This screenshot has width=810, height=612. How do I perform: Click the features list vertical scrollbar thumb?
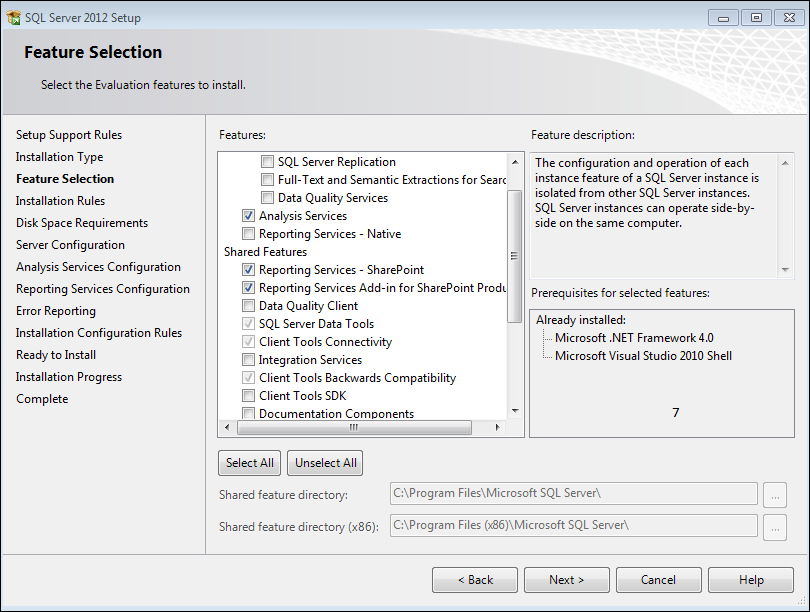click(x=515, y=256)
